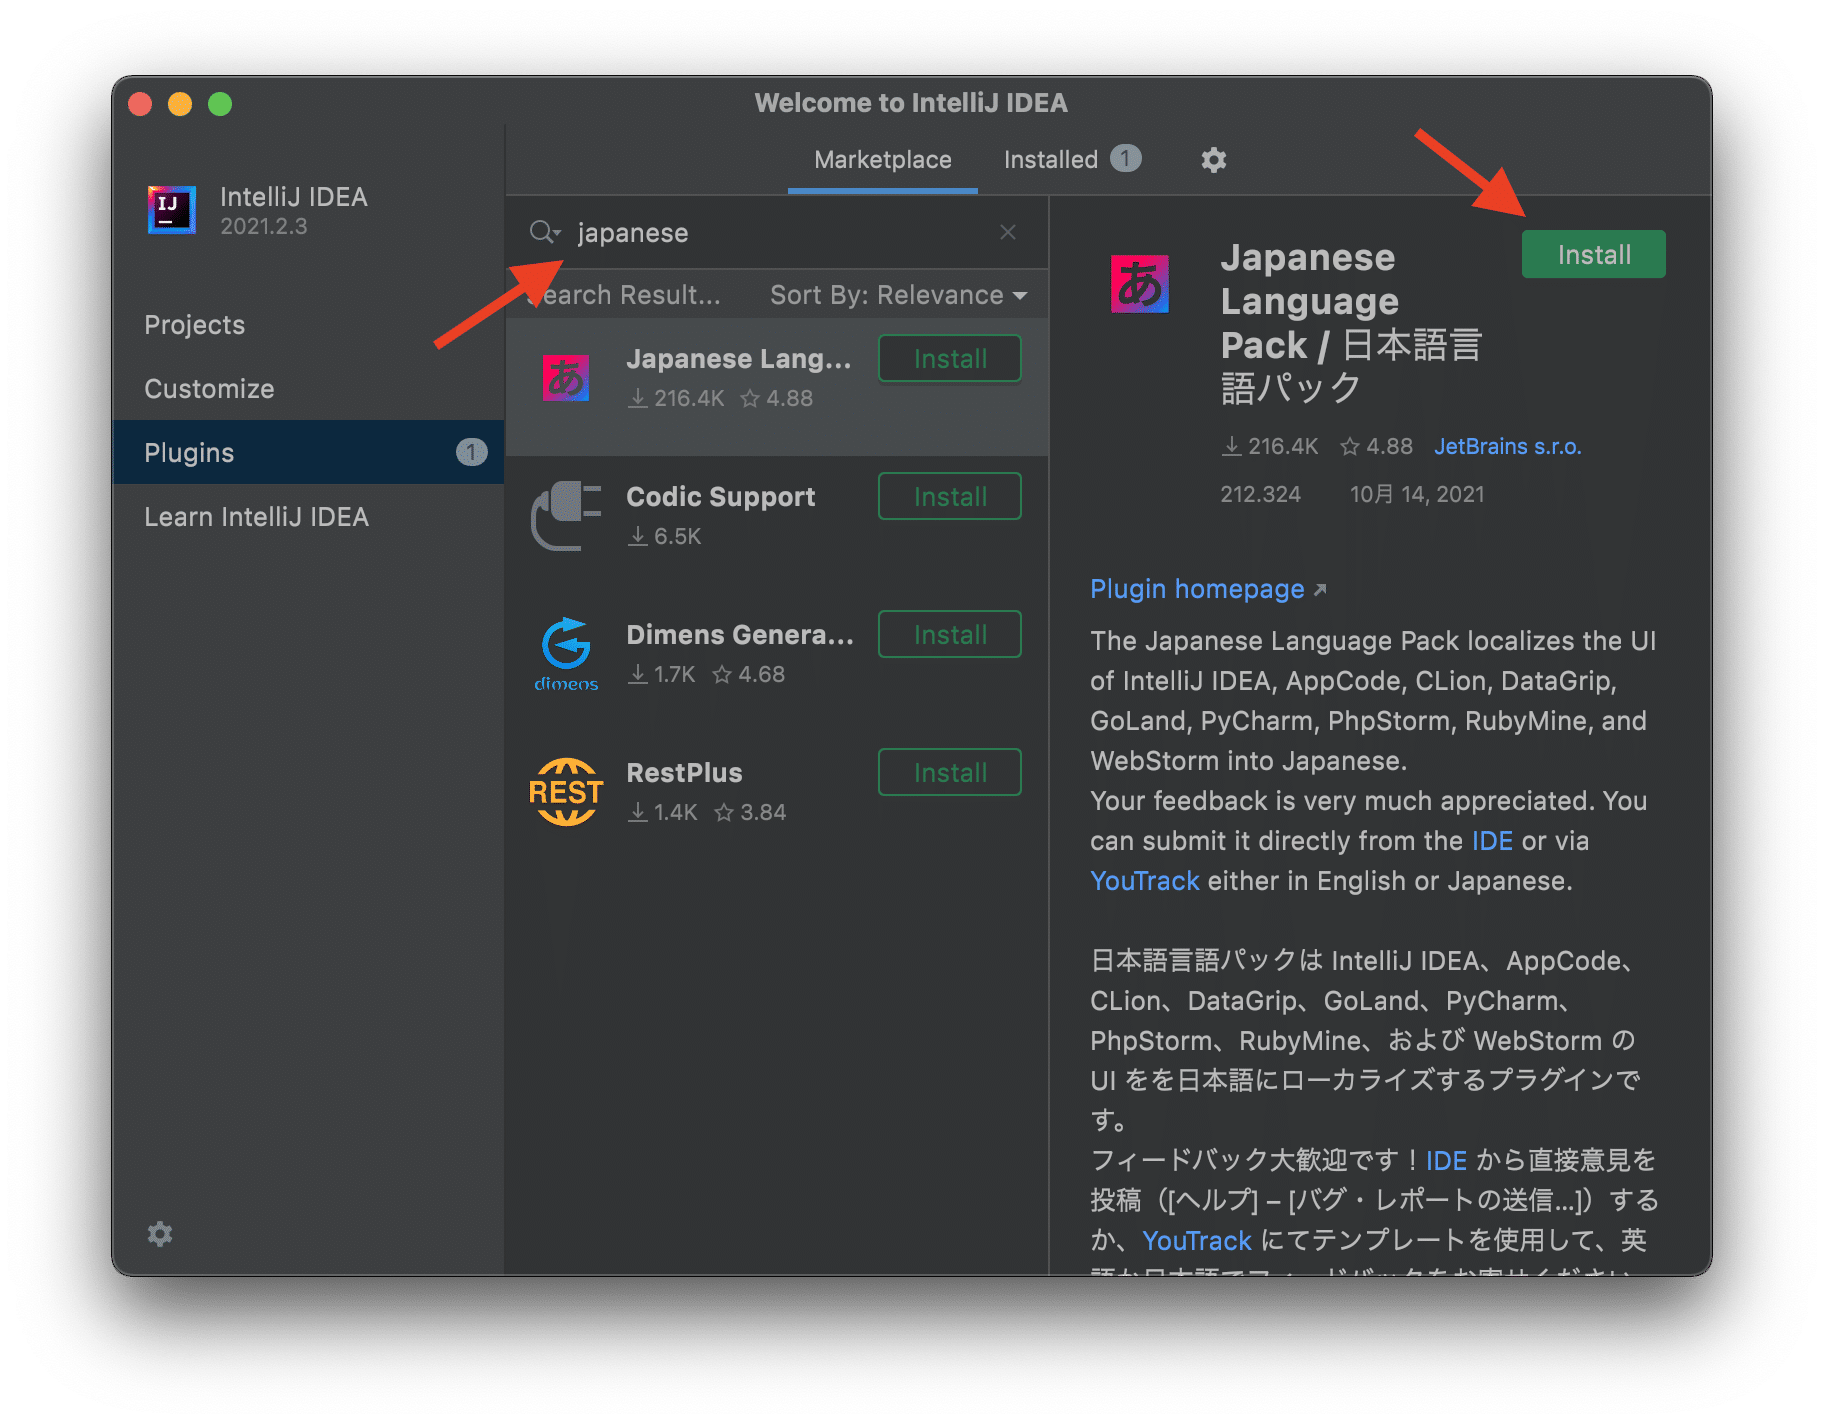Click the IDE link in Japanese description

1446,1161
